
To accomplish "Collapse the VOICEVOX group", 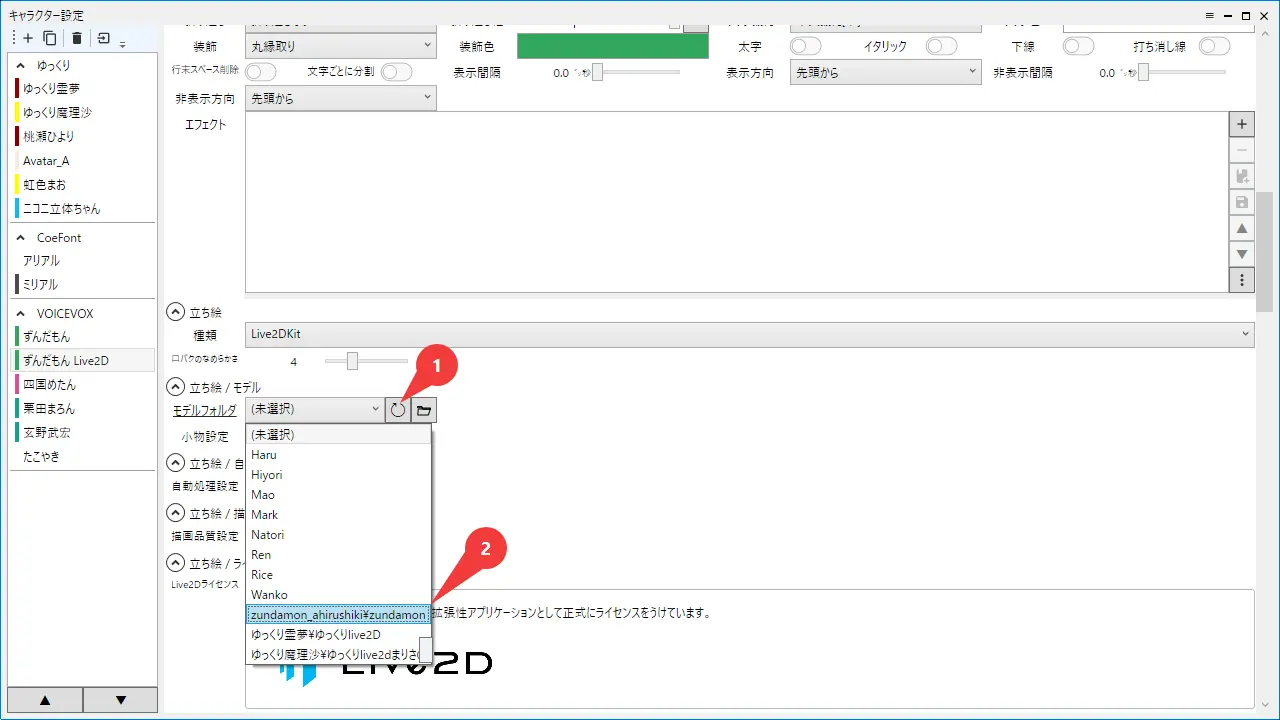I will click(21, 313).
